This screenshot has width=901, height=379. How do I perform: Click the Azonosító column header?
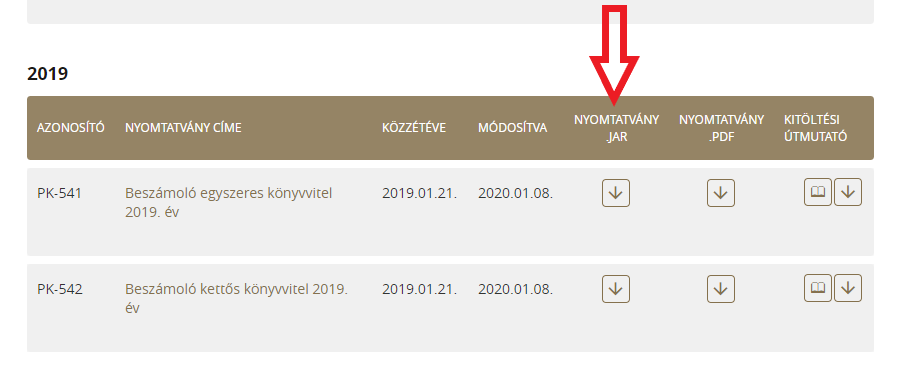tap(71, 128)
